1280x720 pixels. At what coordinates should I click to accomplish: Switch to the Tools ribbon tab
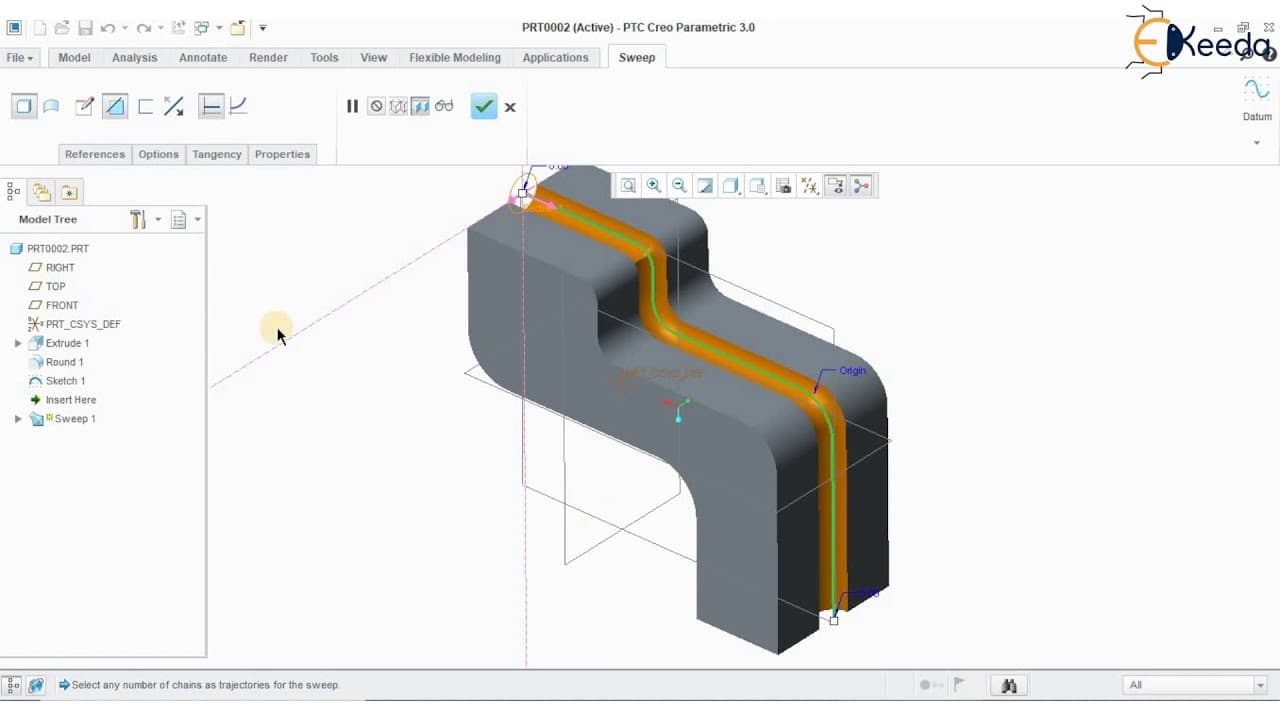coord(324,58)
